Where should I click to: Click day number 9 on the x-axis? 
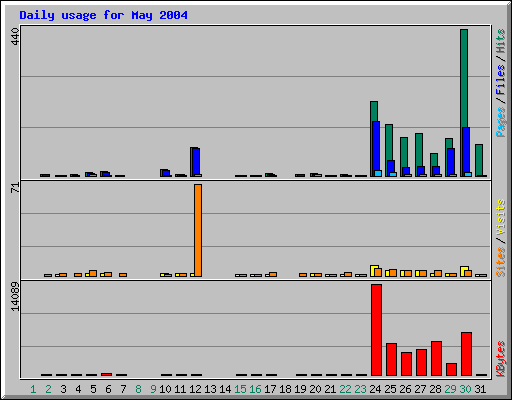point(153,389)
